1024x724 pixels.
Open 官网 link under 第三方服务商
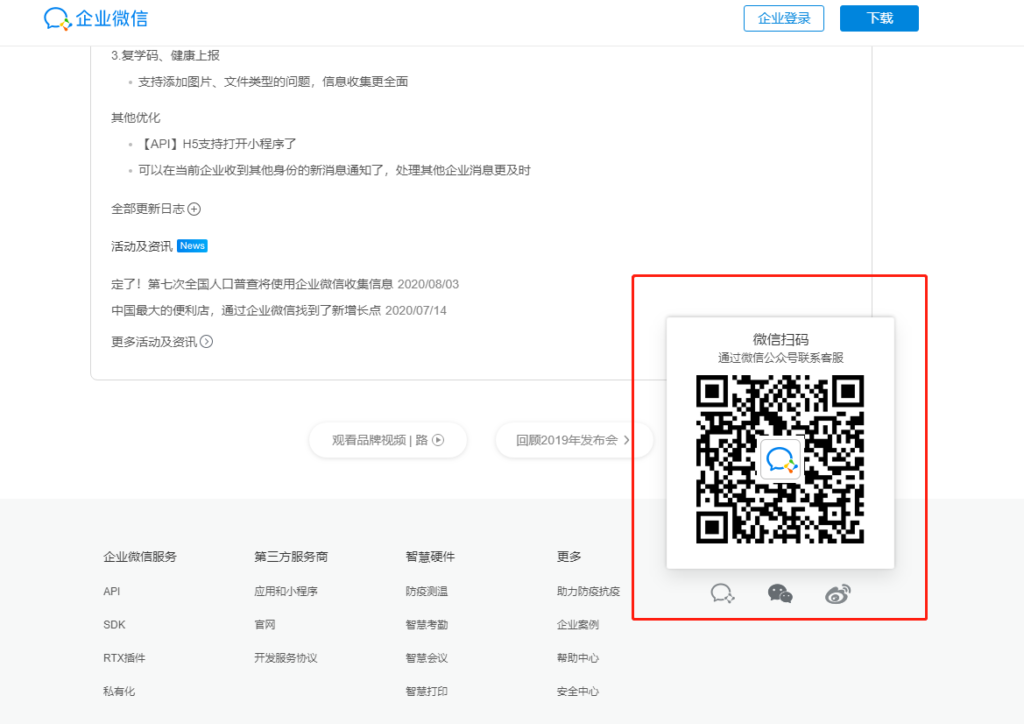(x=264, y=625)
